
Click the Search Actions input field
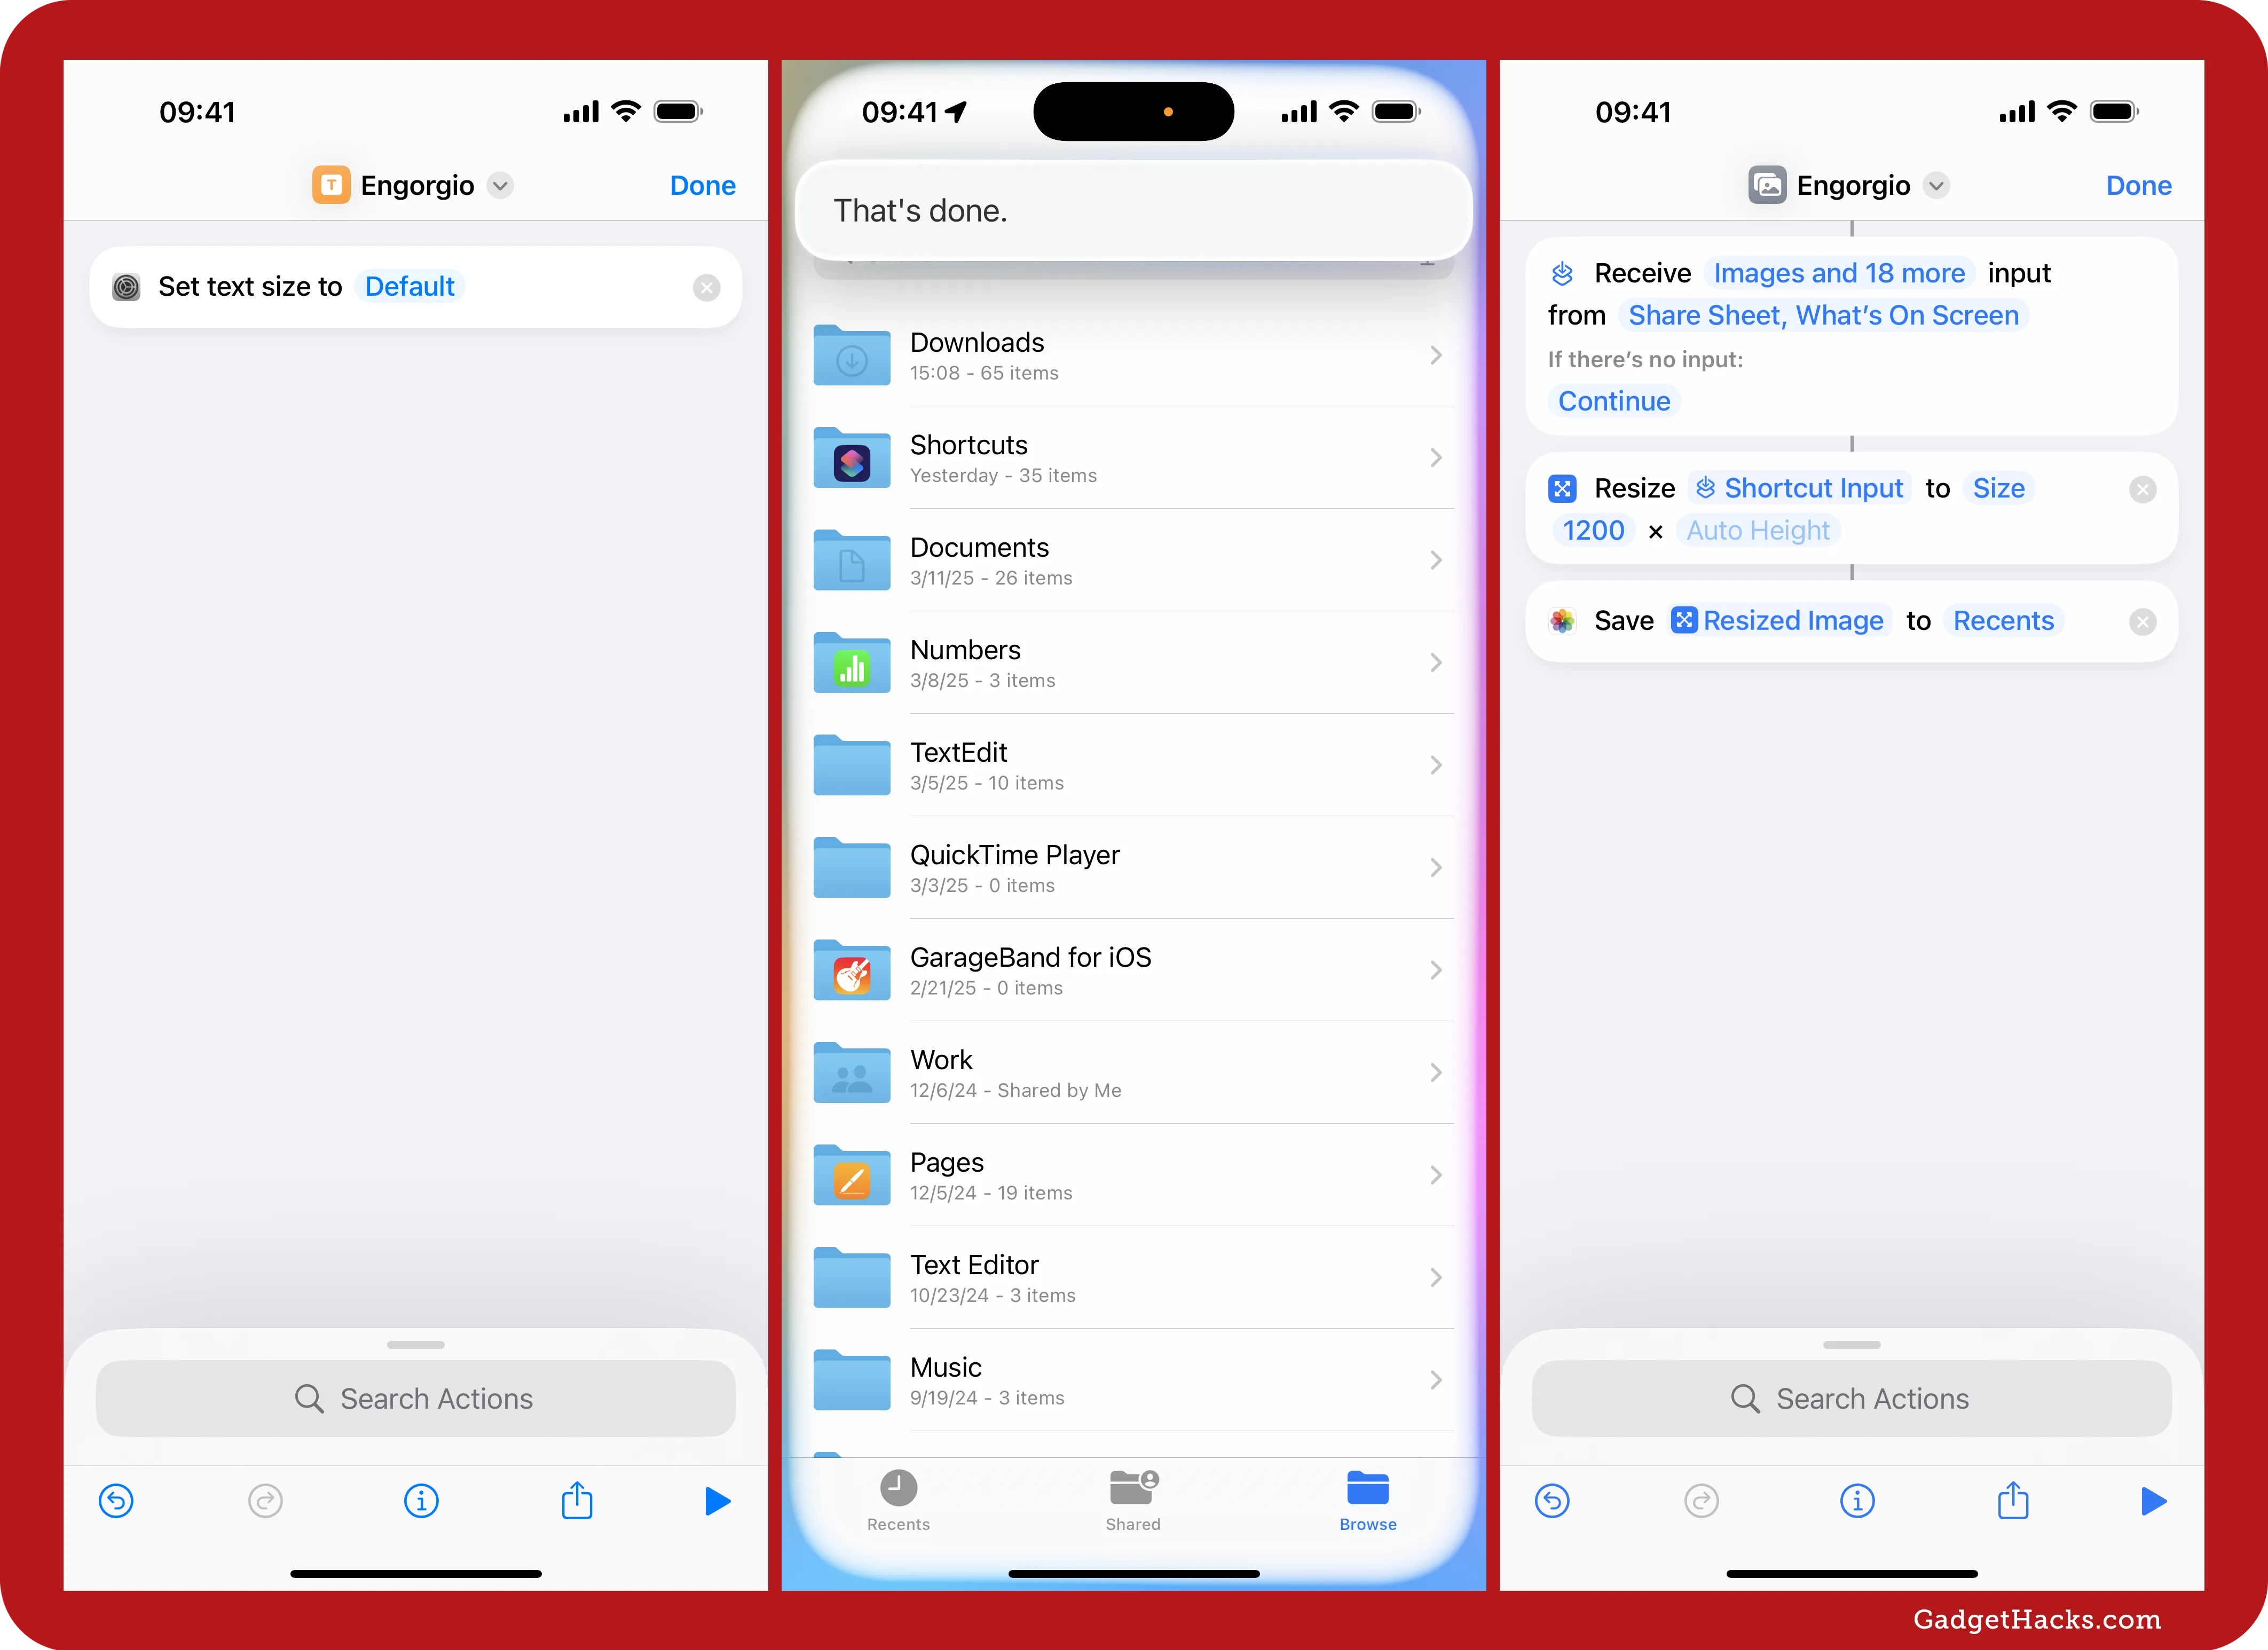point(418,1398)
